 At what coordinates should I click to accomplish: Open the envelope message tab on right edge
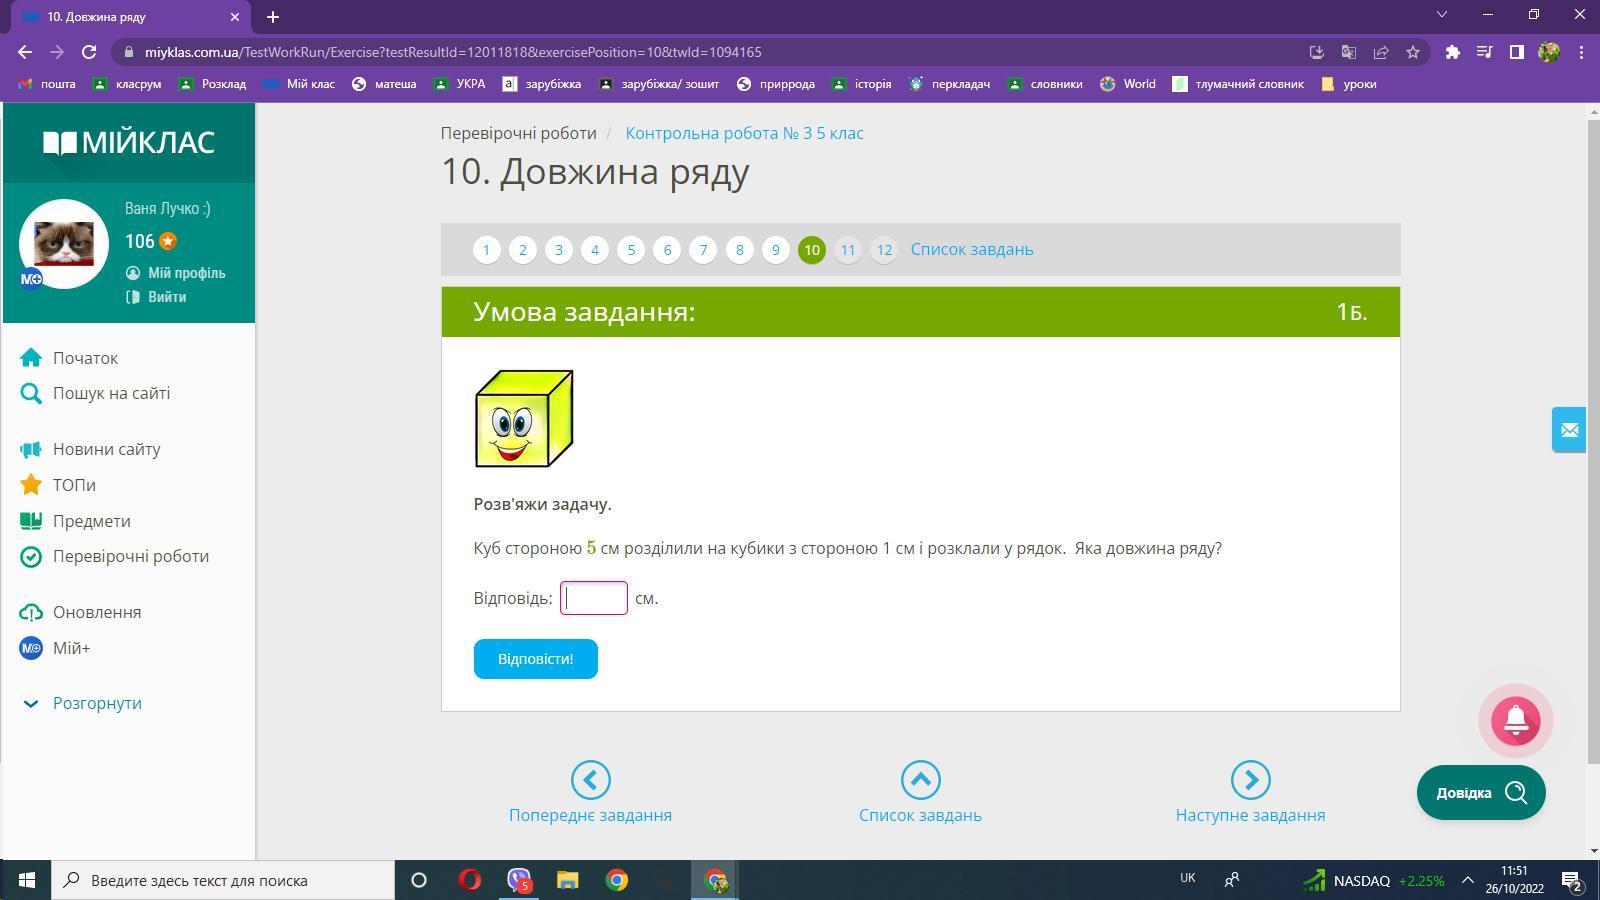point(1569,430)
